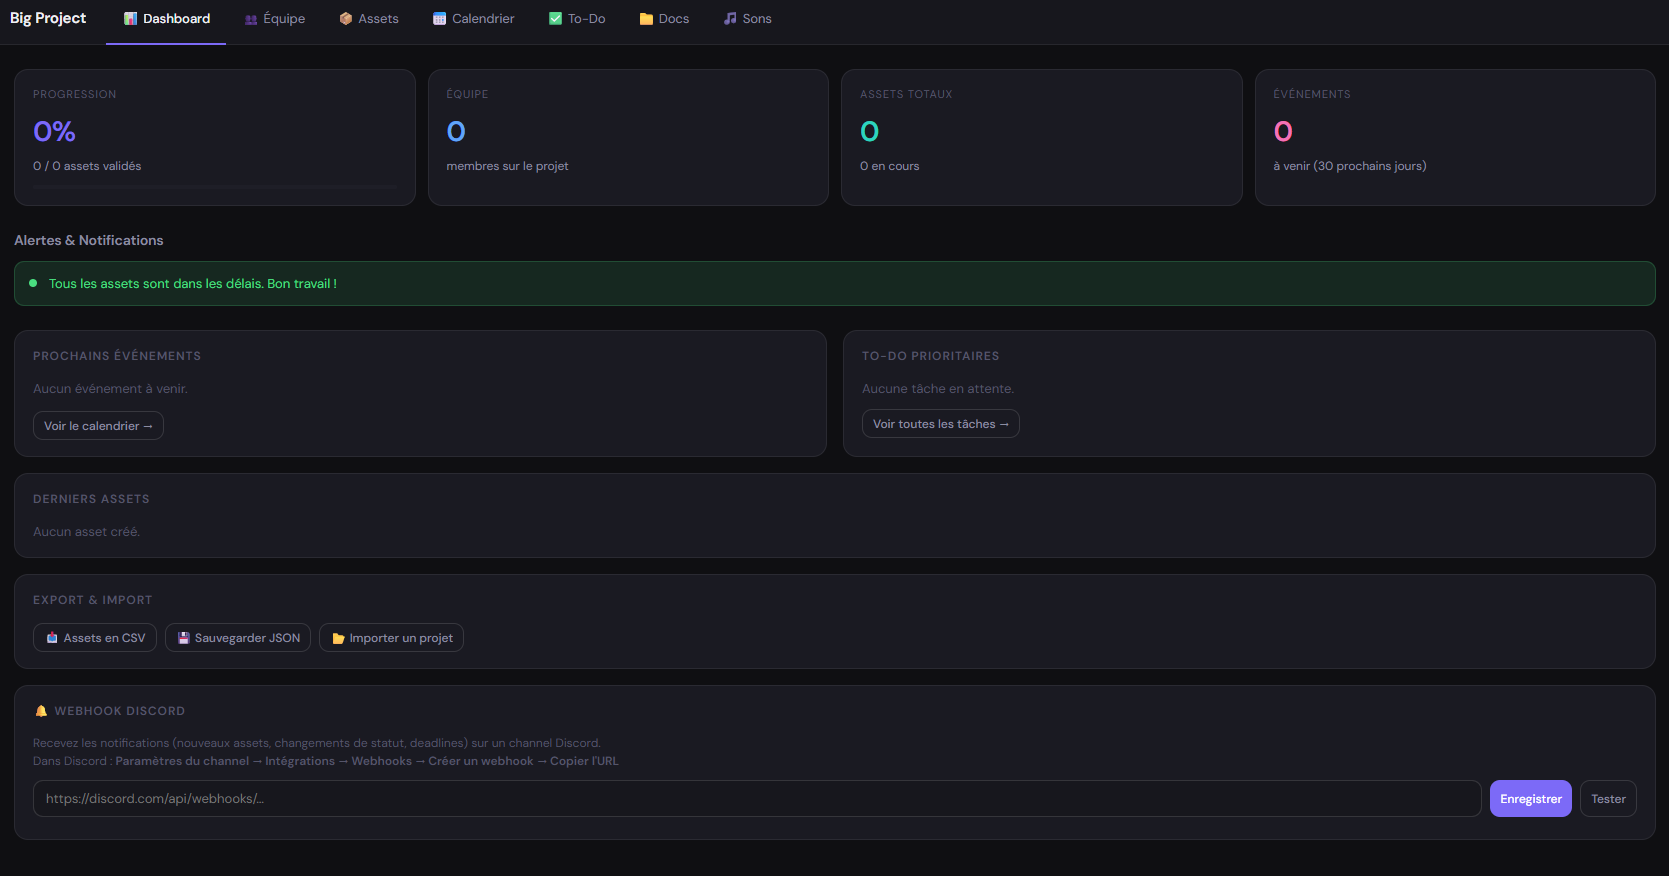This screenshot has height=876, width=1669.
Task: Click the Assets Totaux card
Action: pos(1042,138)
